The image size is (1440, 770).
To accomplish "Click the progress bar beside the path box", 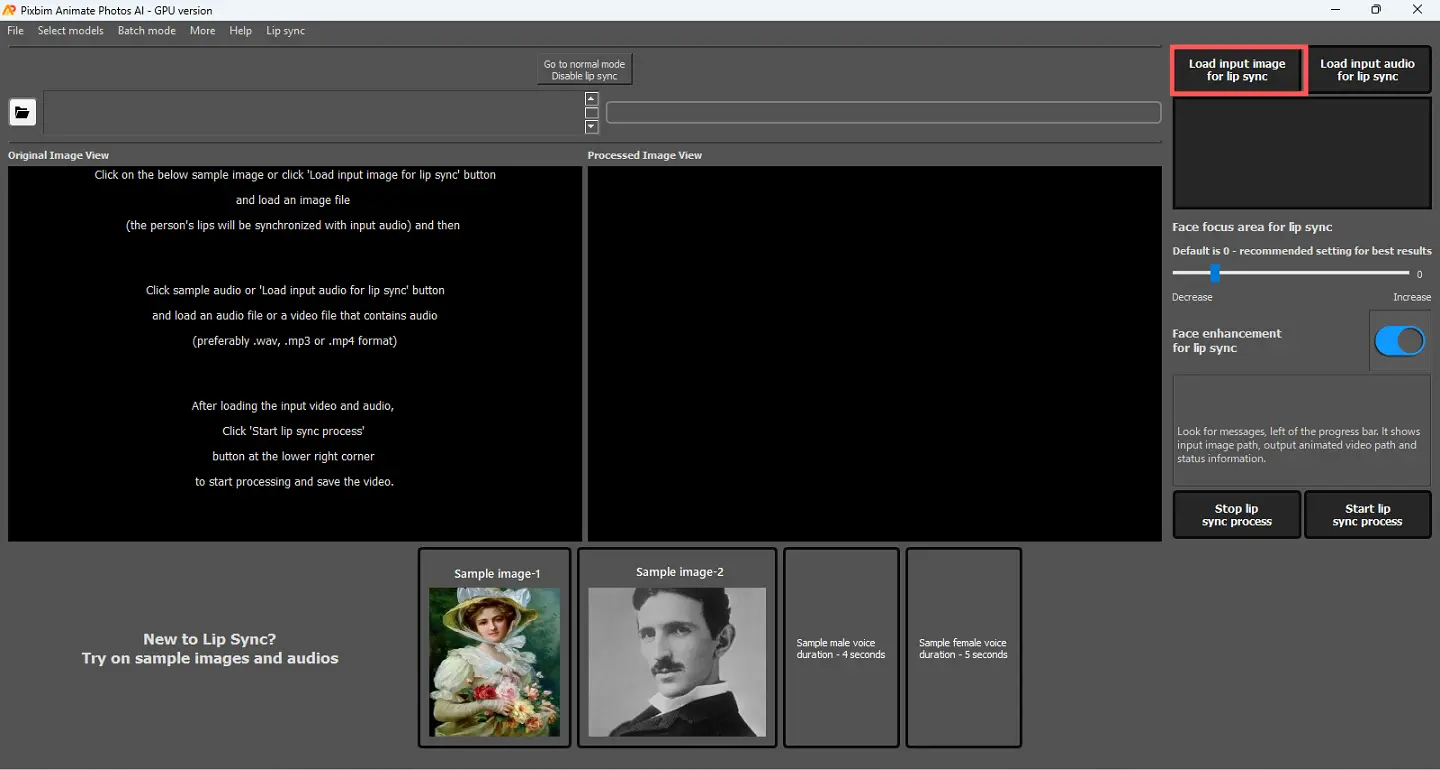I will coord(884,112).
